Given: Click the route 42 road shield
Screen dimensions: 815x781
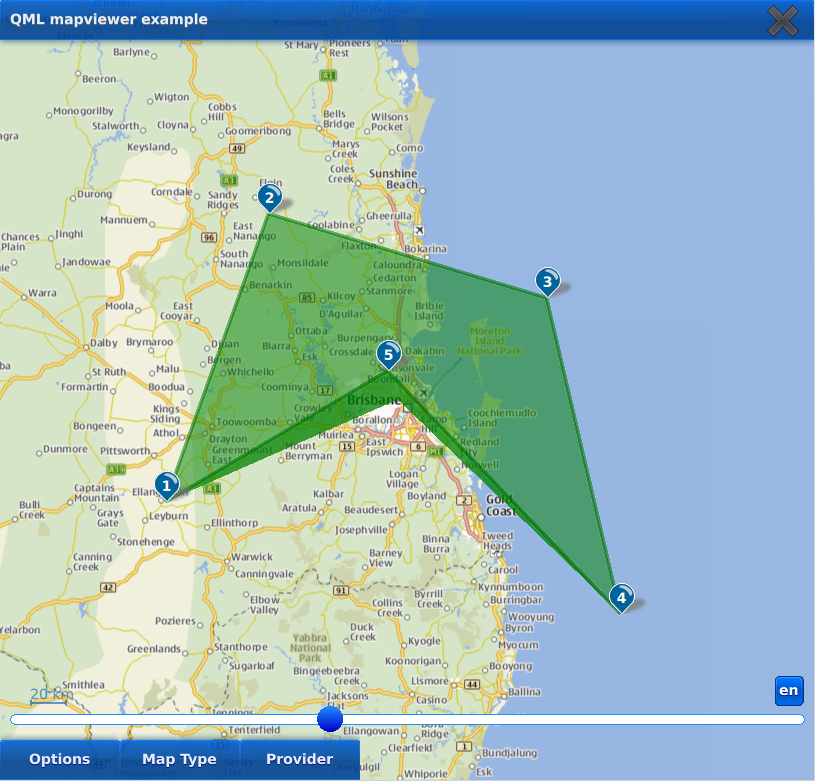Looking at the screenshot, I should click(108, 588).
